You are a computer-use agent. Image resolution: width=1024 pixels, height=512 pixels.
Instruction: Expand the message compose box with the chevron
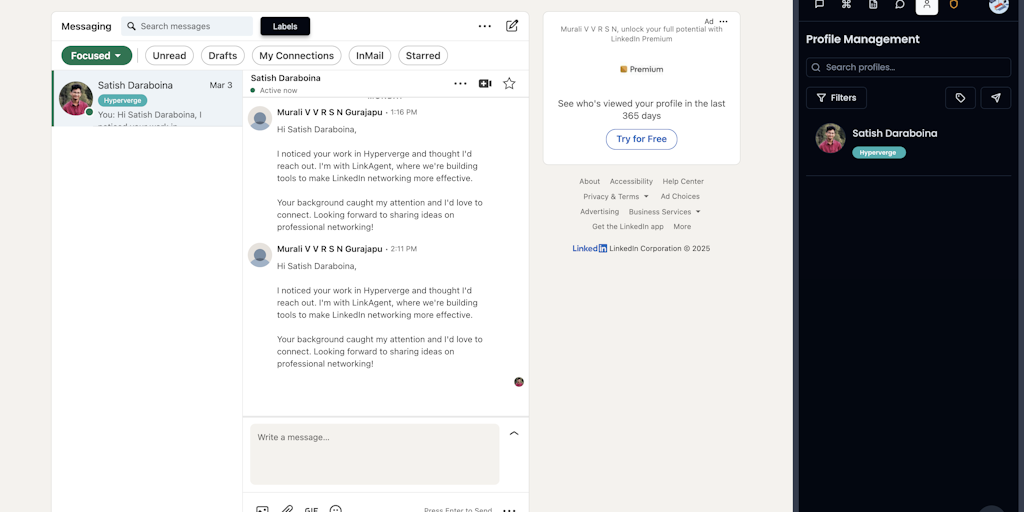point(514,433)
